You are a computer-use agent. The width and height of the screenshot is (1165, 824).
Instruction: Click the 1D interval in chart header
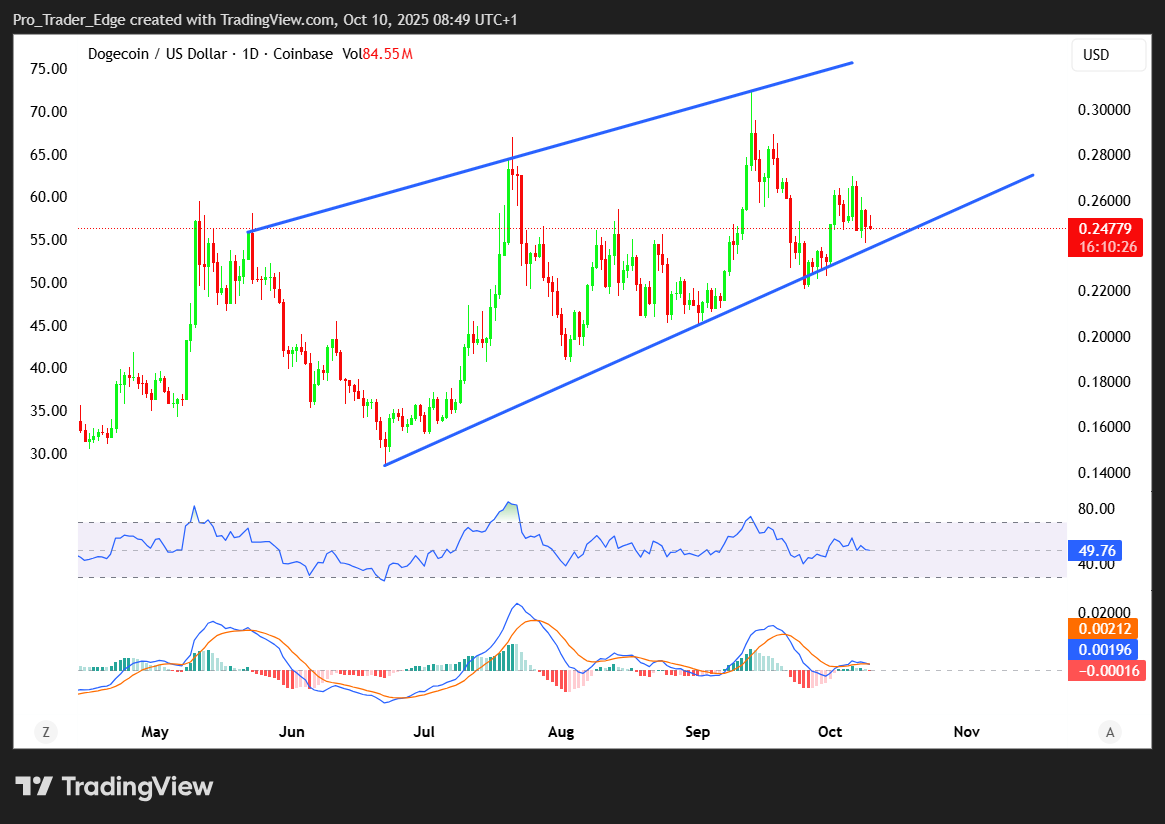tap(249, 54)
